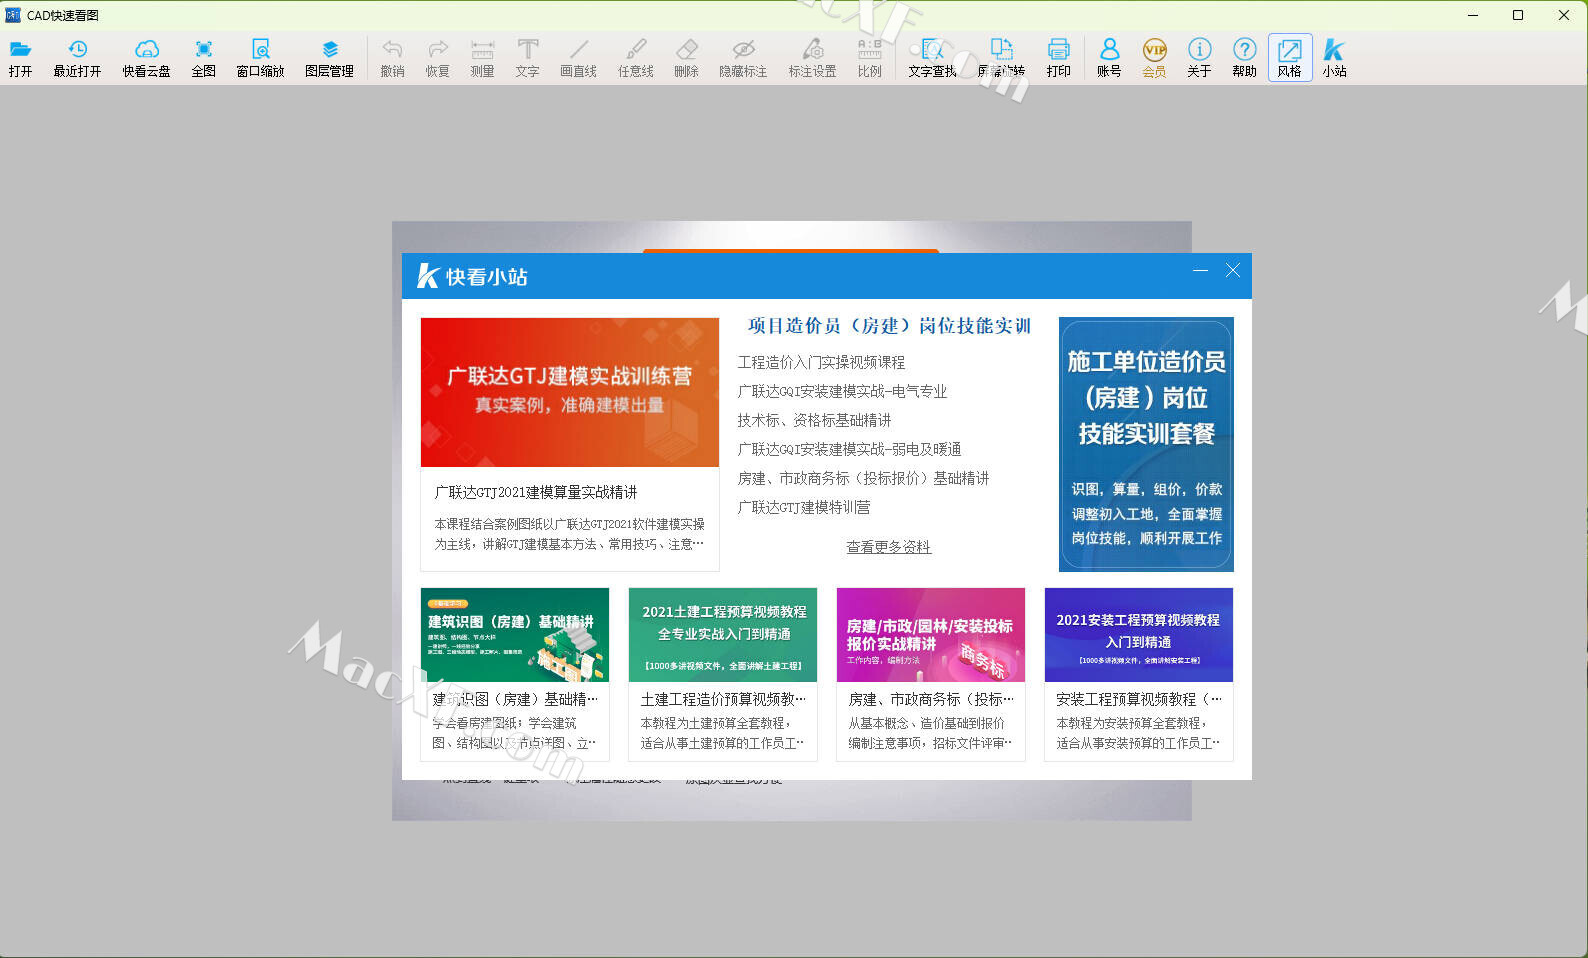This screenshot has width=1588, height=958.
Task: Click the 打印 print icon
Action: [x=1058, y=58]
